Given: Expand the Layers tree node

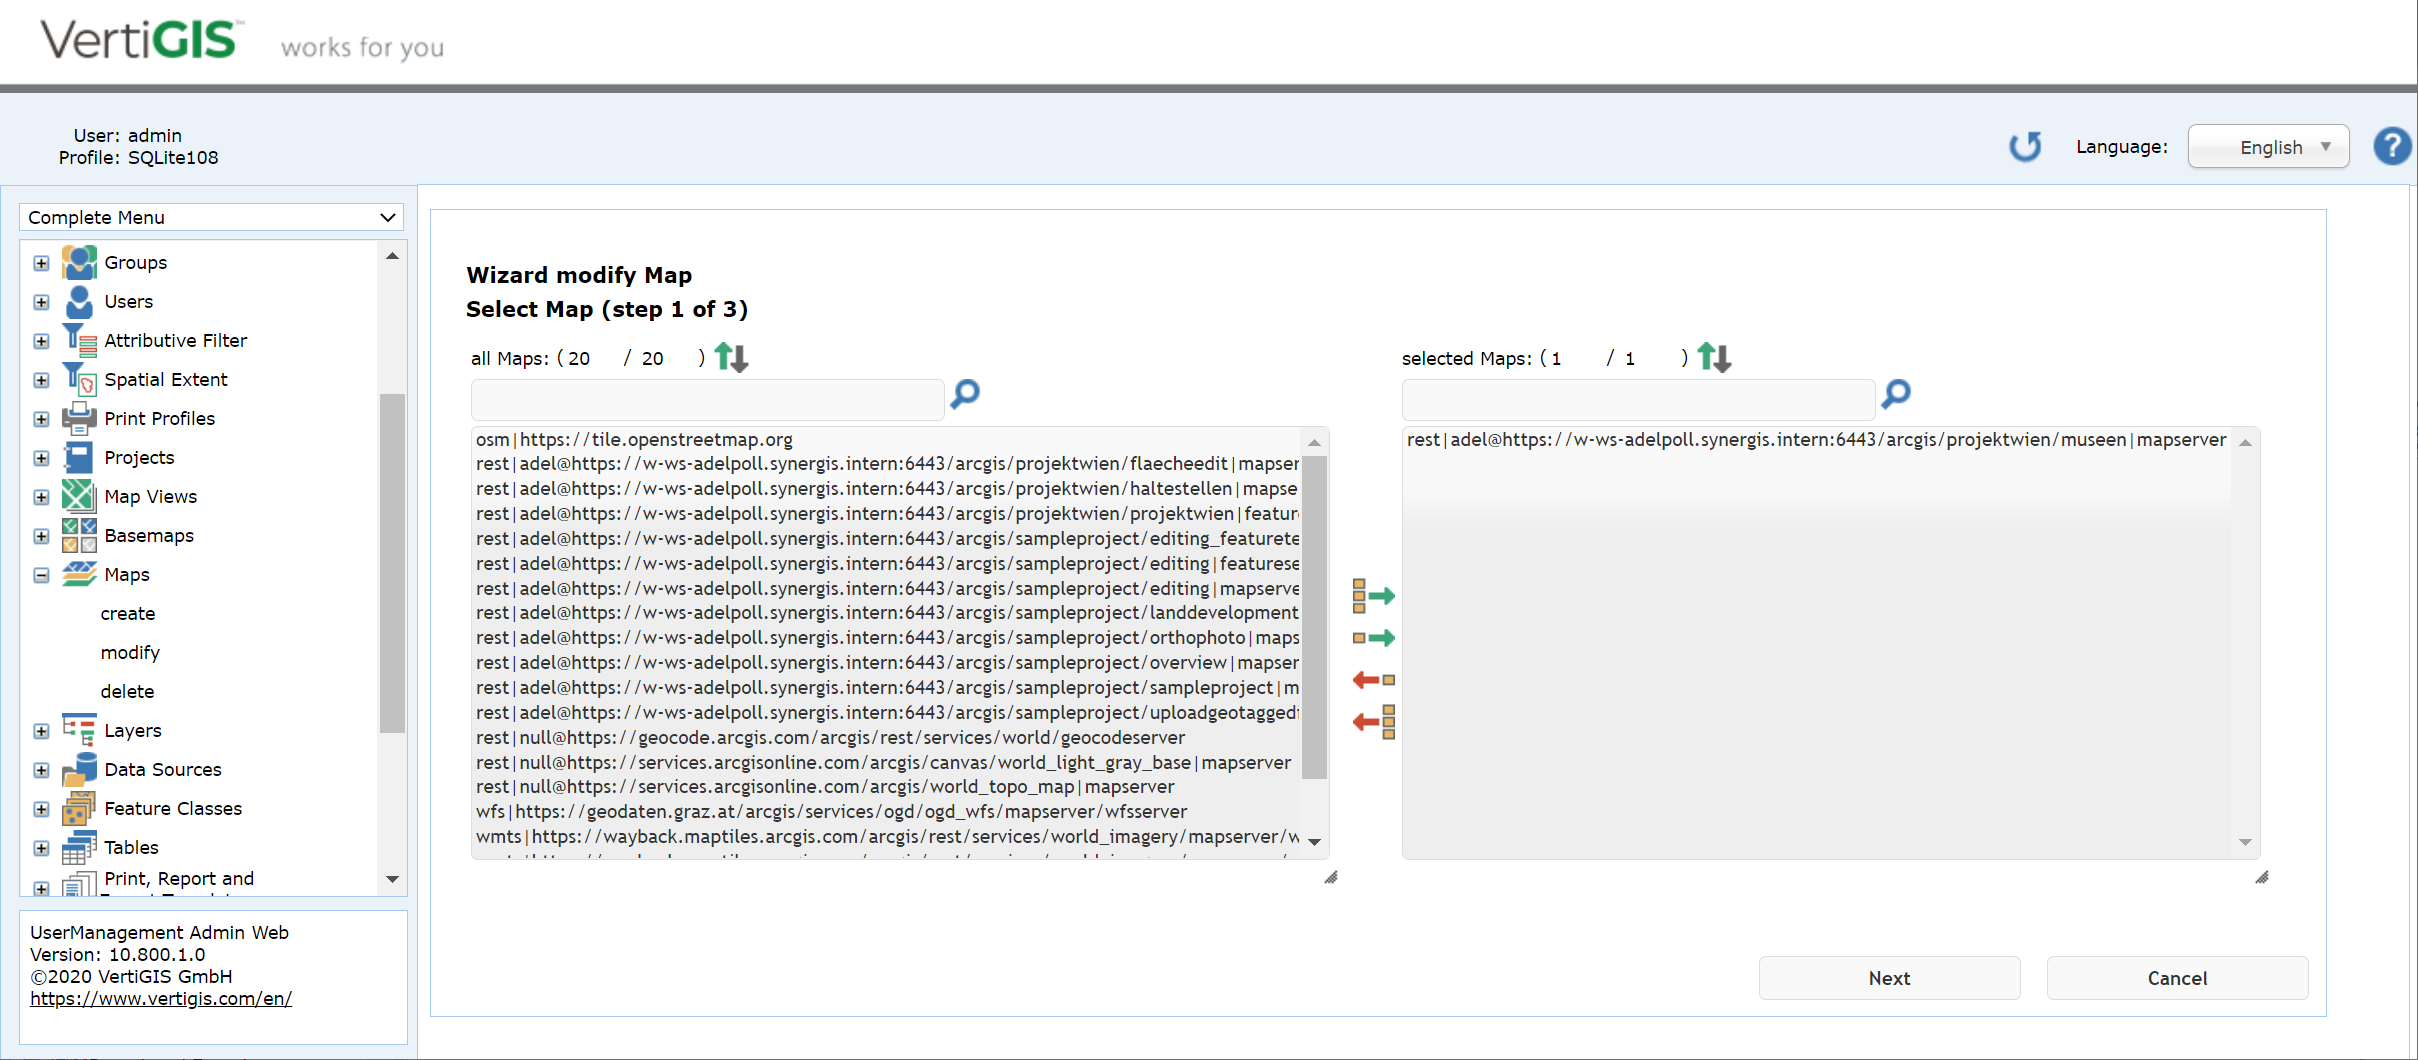Looking at the screenshot, I should [x=41, y=731].
